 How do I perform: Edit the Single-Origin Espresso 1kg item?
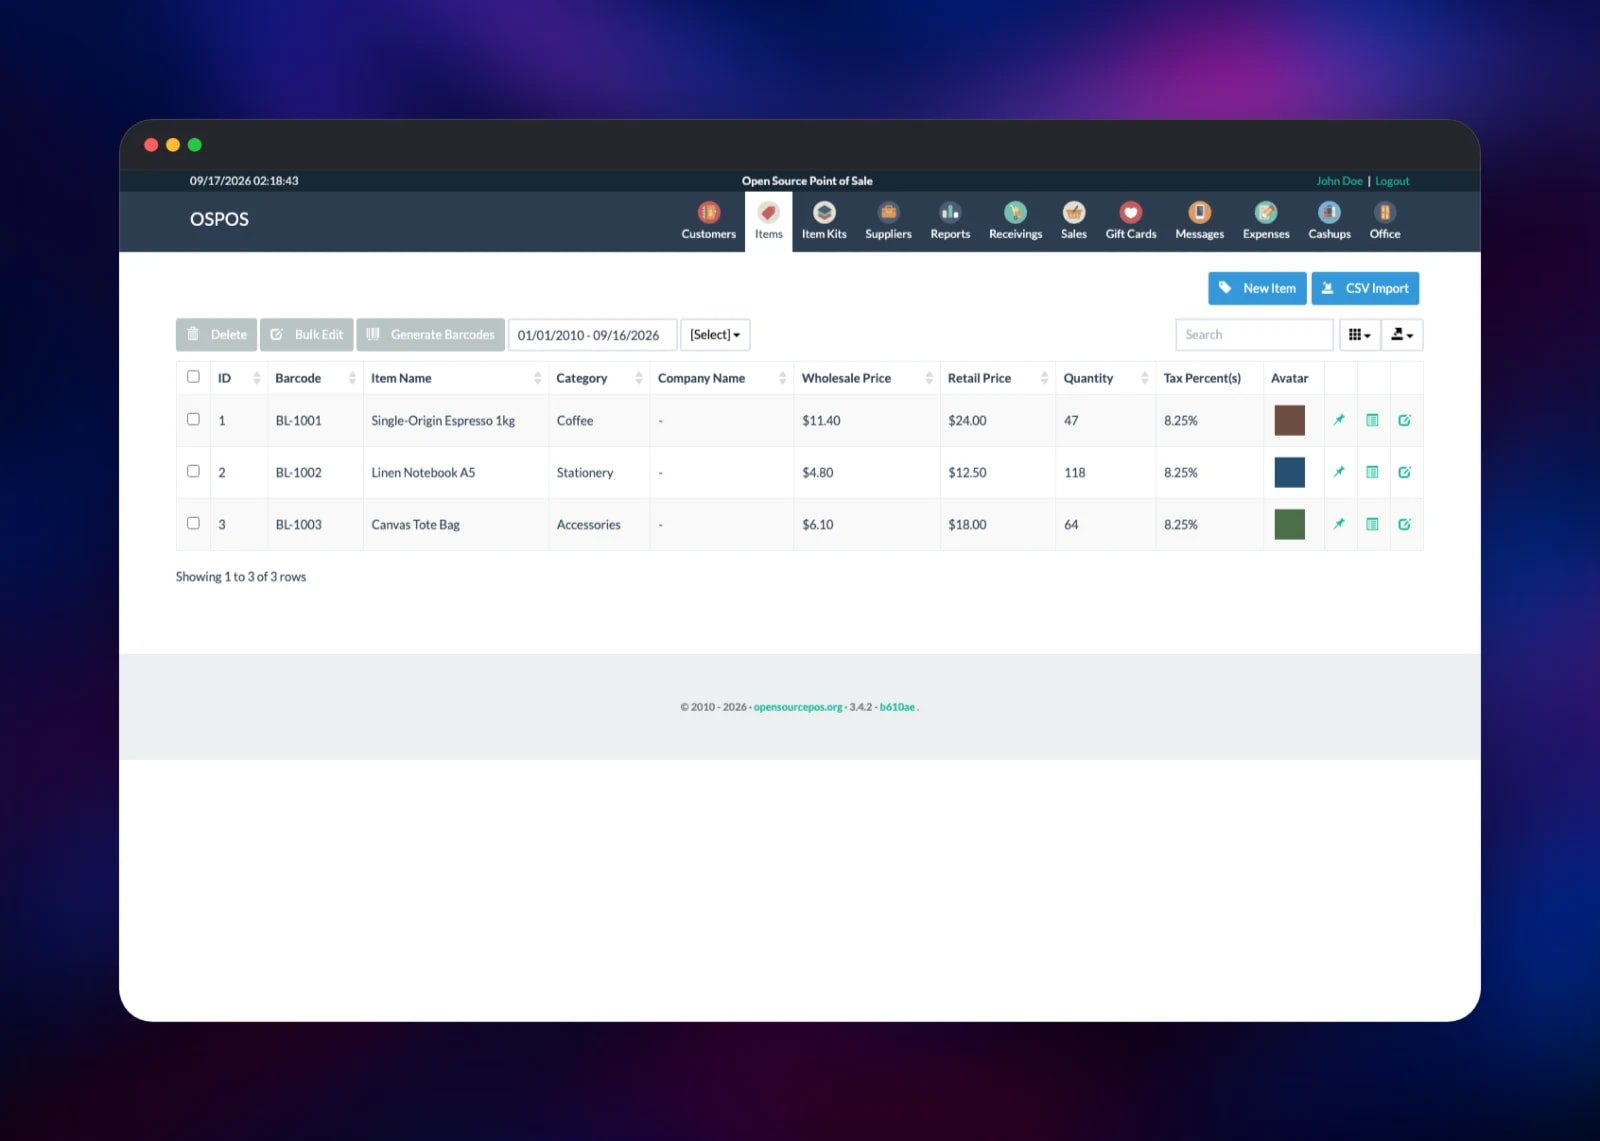(1404, 420)
